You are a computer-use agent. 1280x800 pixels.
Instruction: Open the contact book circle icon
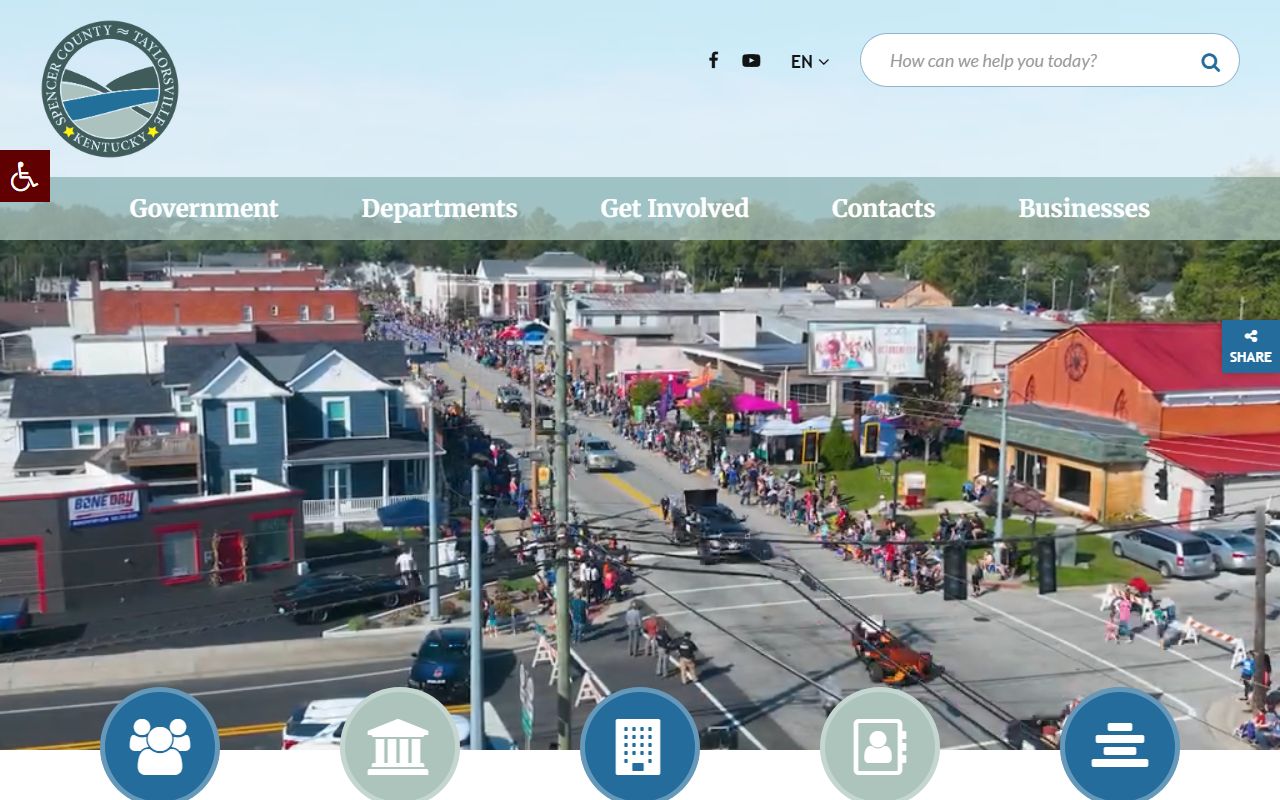[880, 745]
